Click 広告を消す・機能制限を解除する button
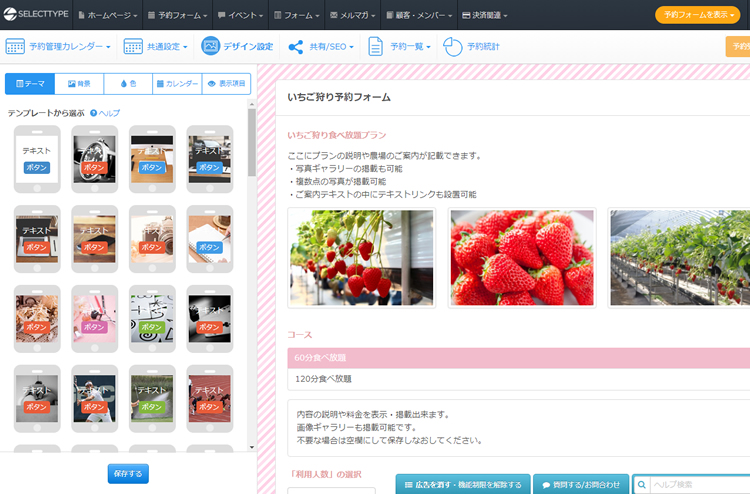The image size is (750, 494). (462, 484)
